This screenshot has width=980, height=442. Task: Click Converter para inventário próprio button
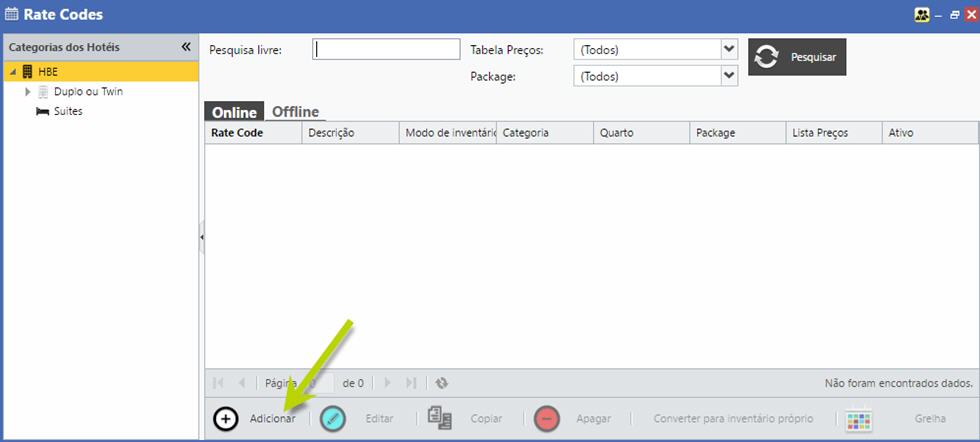click(733, 418)
